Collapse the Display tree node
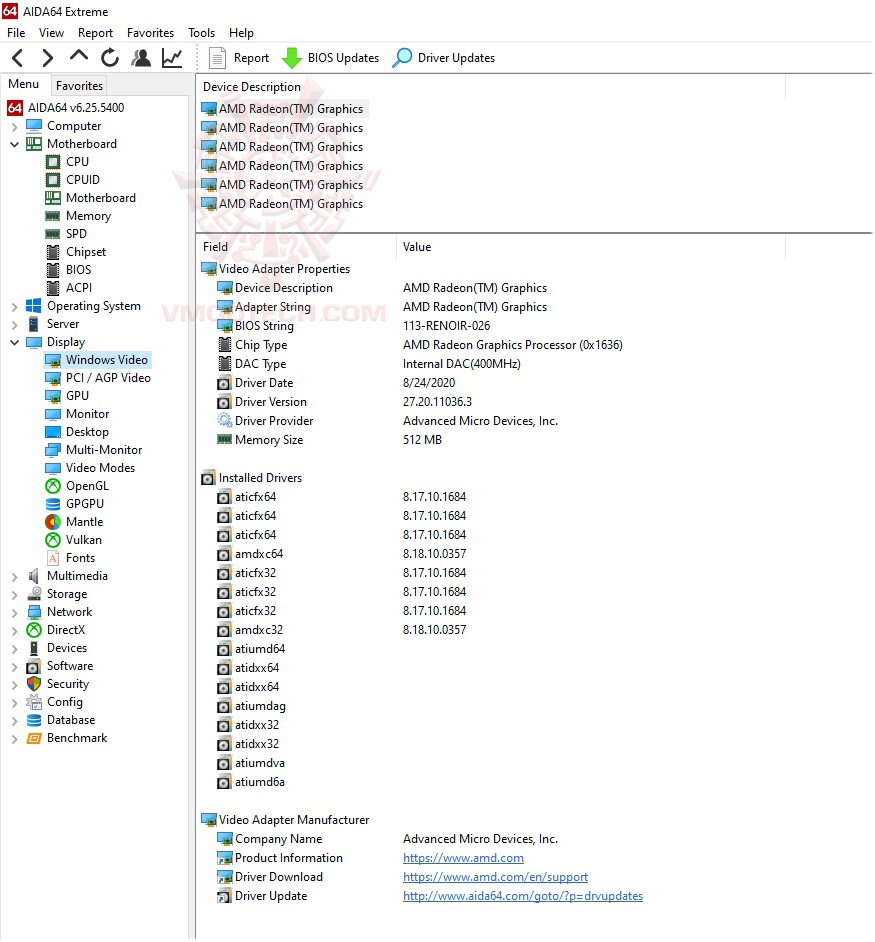This screenshot has height=942, width=875. [14, 343]
